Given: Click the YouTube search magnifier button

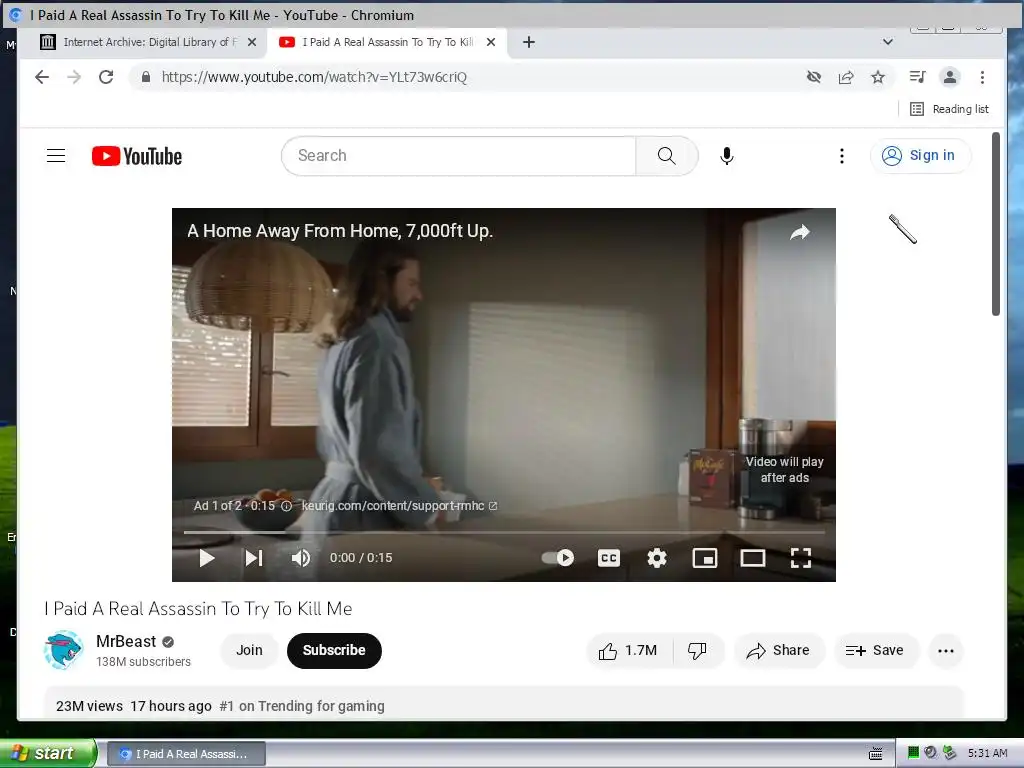Looking at the screenshot, I should (x=667, y=155).
